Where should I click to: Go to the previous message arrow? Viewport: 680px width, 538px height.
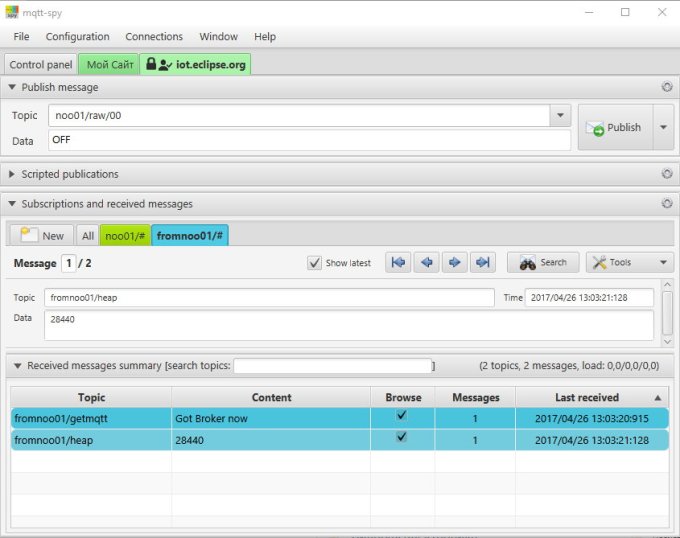pyautogui.click(x=427, y=263)
